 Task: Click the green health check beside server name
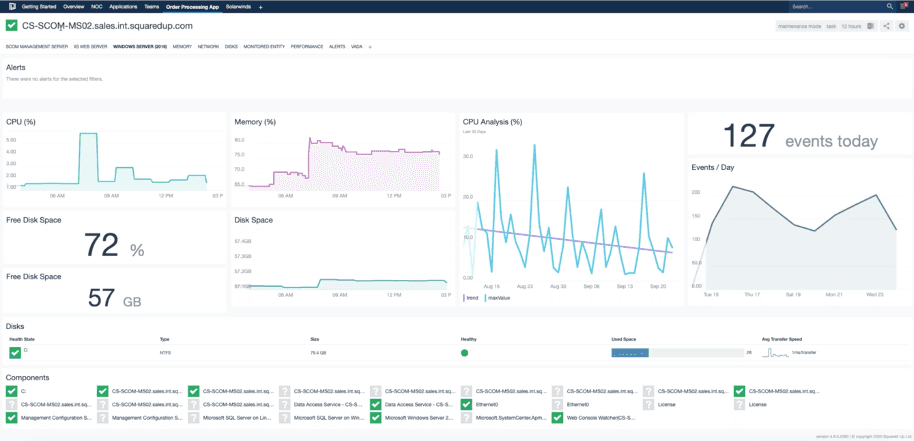(x=12, y=25)
